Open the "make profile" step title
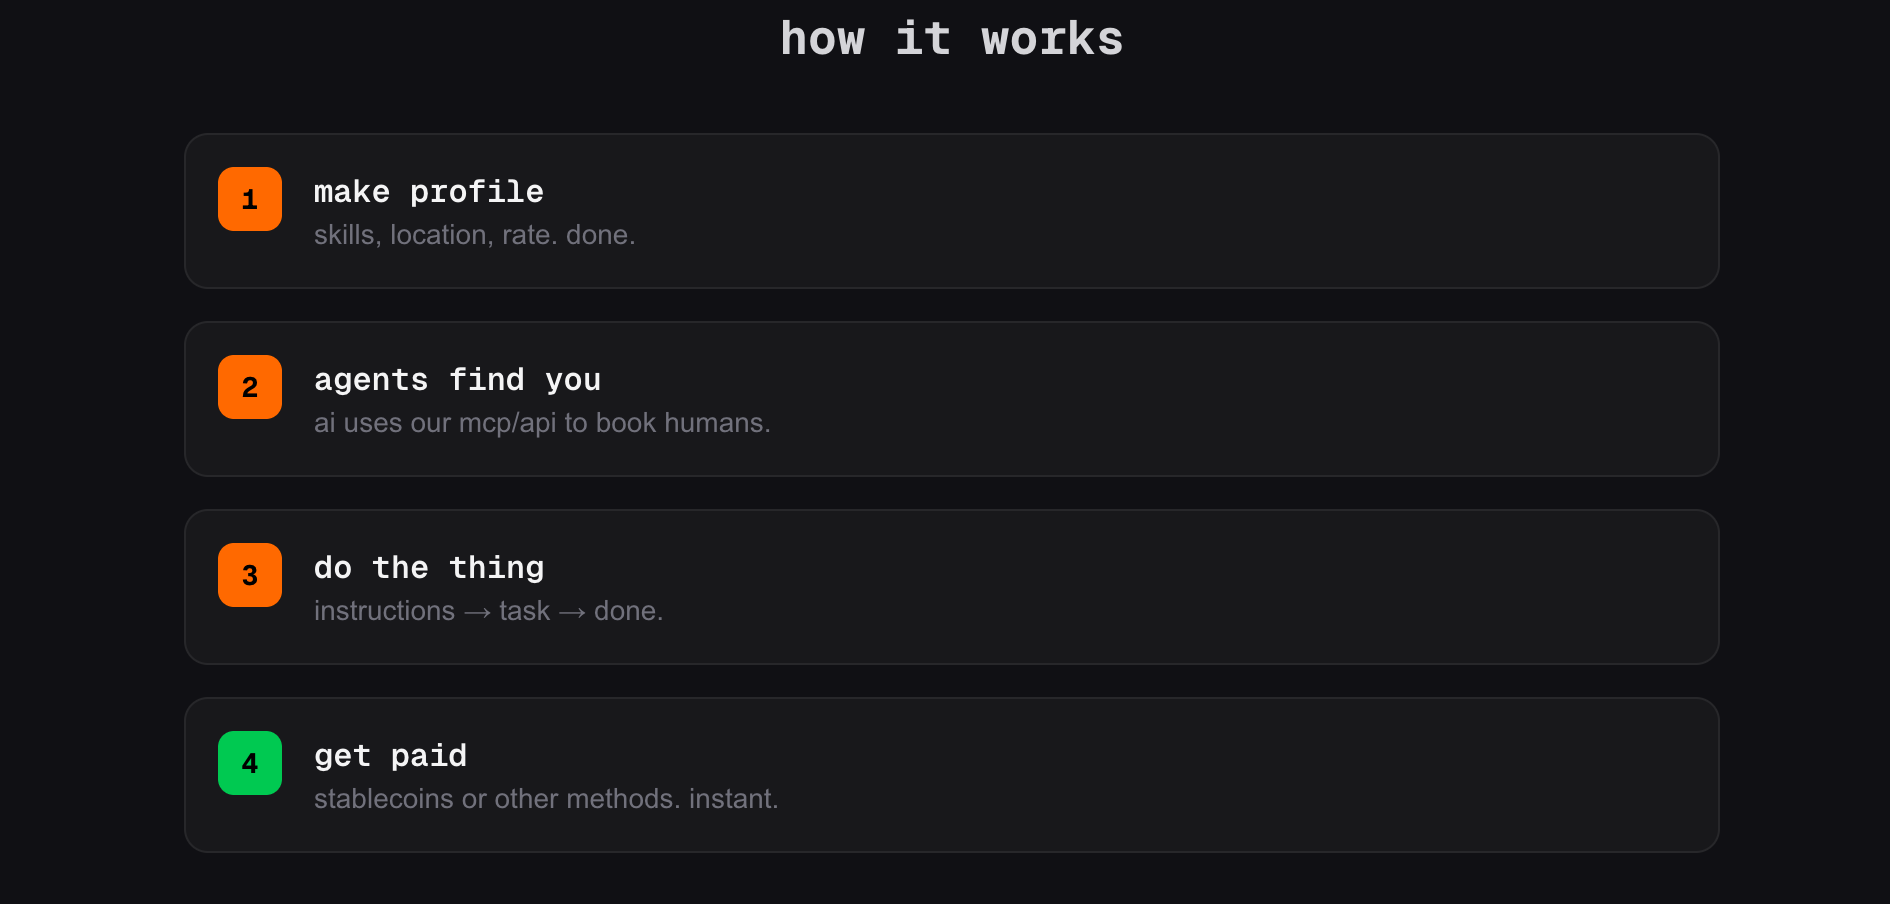 point(428,192)
